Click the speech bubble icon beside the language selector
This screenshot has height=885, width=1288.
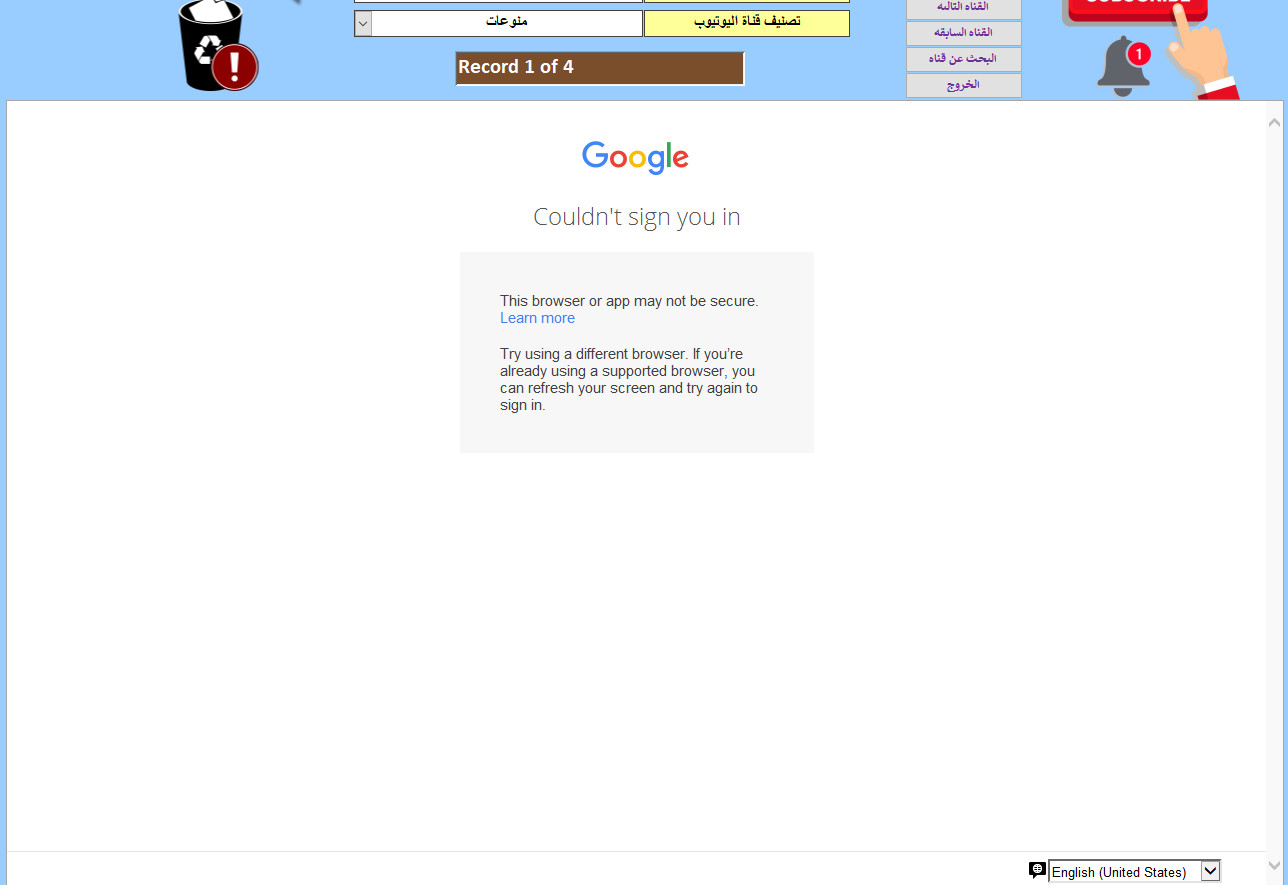(x=1037, y=871)
